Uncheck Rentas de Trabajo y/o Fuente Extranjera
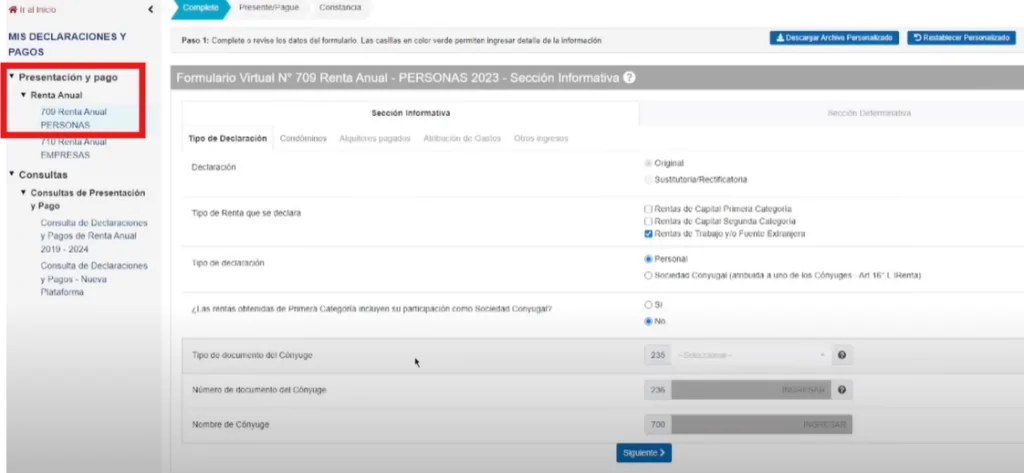This screenshot has width=1024, height=473. tap(649, 233)
